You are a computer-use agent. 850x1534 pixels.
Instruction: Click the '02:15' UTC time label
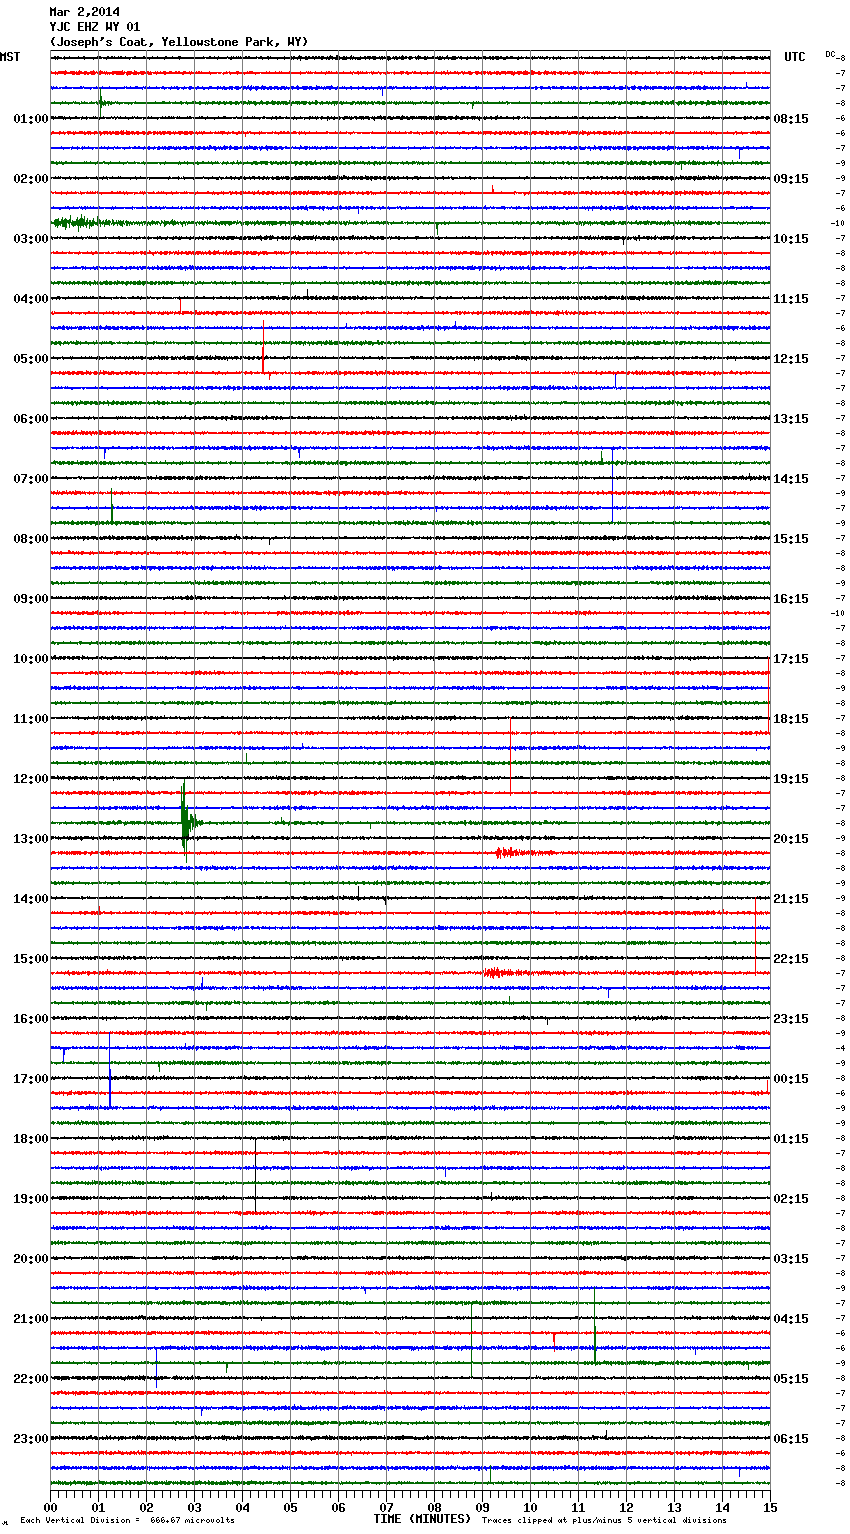click(x=791, y=1199)
